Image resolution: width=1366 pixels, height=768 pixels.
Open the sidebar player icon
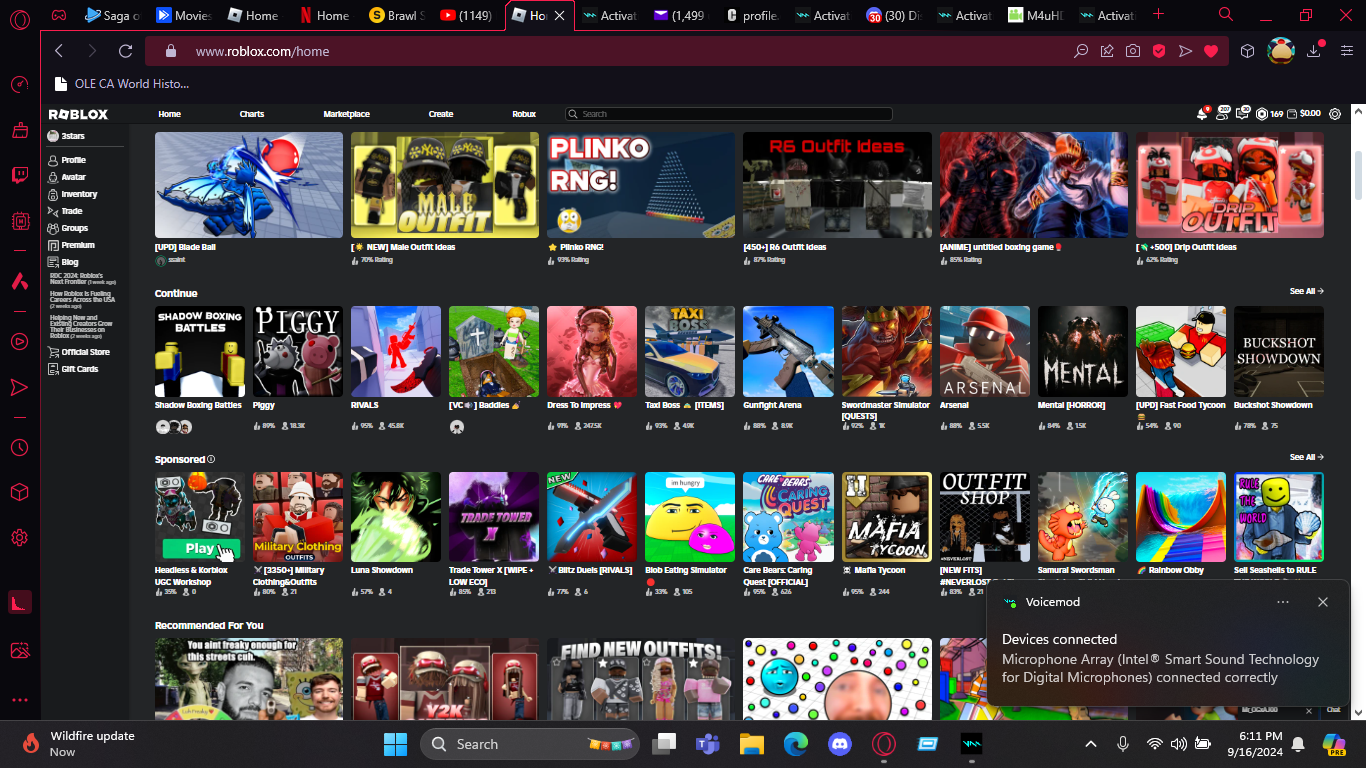(x=19, y=341)
